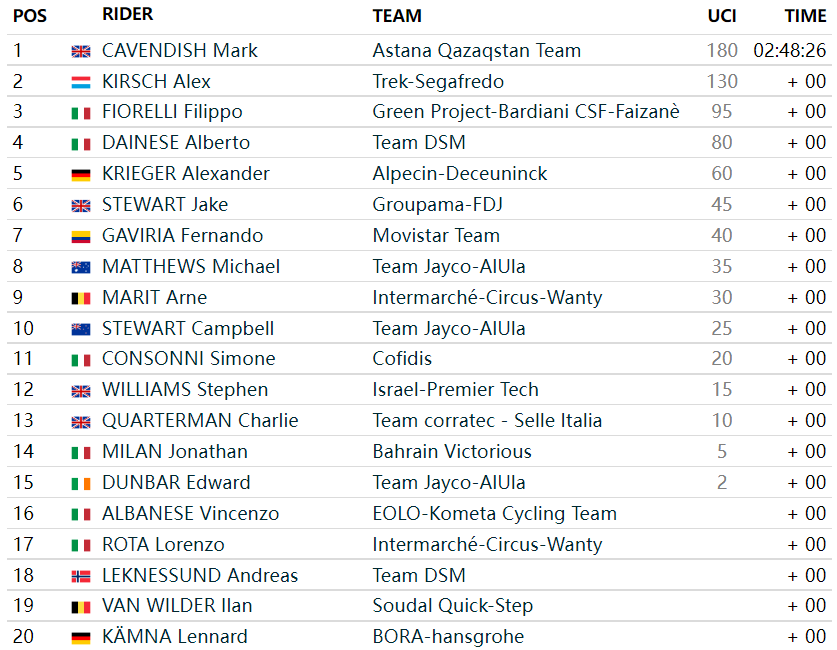837x650 pixels.
Task: Click the New Zealand flag by STEWART Campbell
Action: (81, 330)
